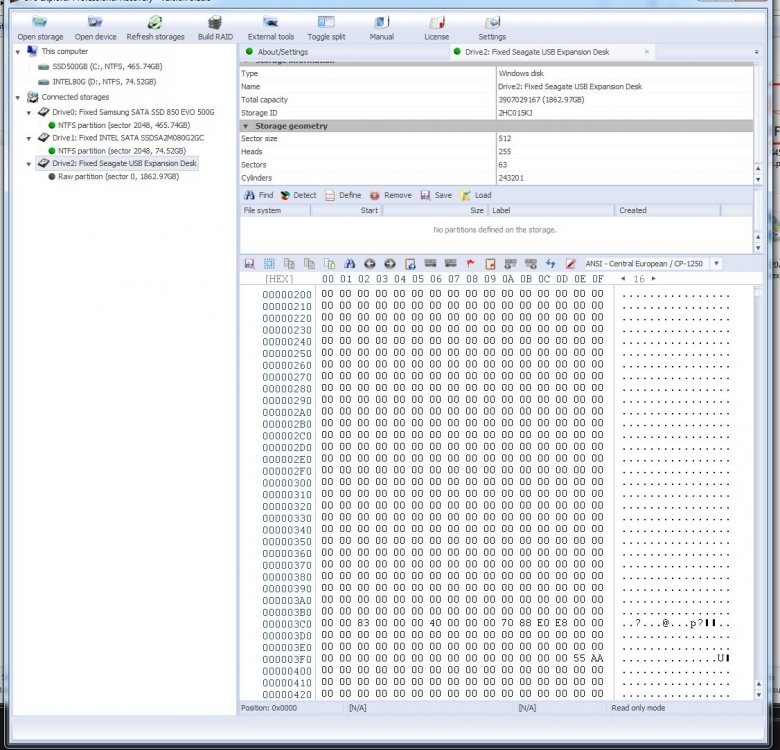The height and width of the screenshot is (750, 780).
Task: Open External tools from the toolbar
Action: tap(271, 22)
